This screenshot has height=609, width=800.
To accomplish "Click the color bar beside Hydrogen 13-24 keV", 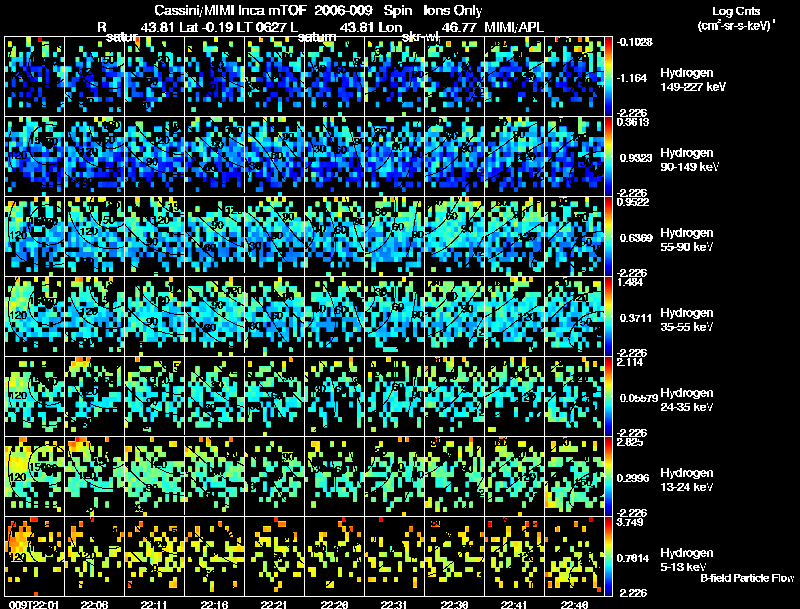I will click(608, 476).
